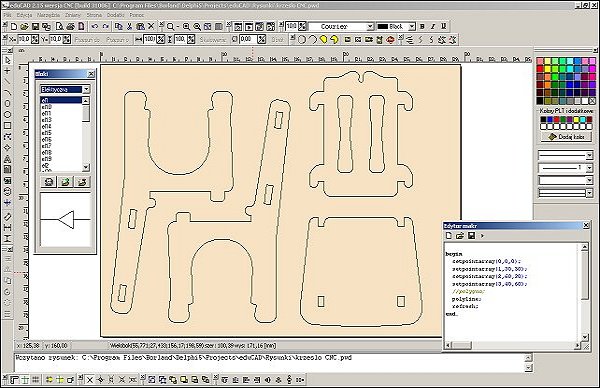Undo the last action
This screenshot has width=600, height=388.
point(95,26)
